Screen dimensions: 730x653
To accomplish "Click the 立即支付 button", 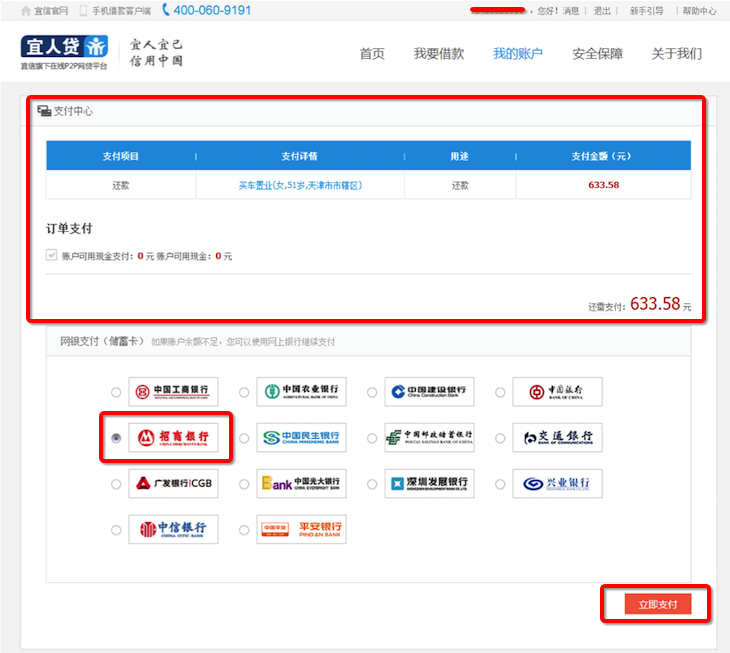I will pyautogui.click(x=657, y=604).
